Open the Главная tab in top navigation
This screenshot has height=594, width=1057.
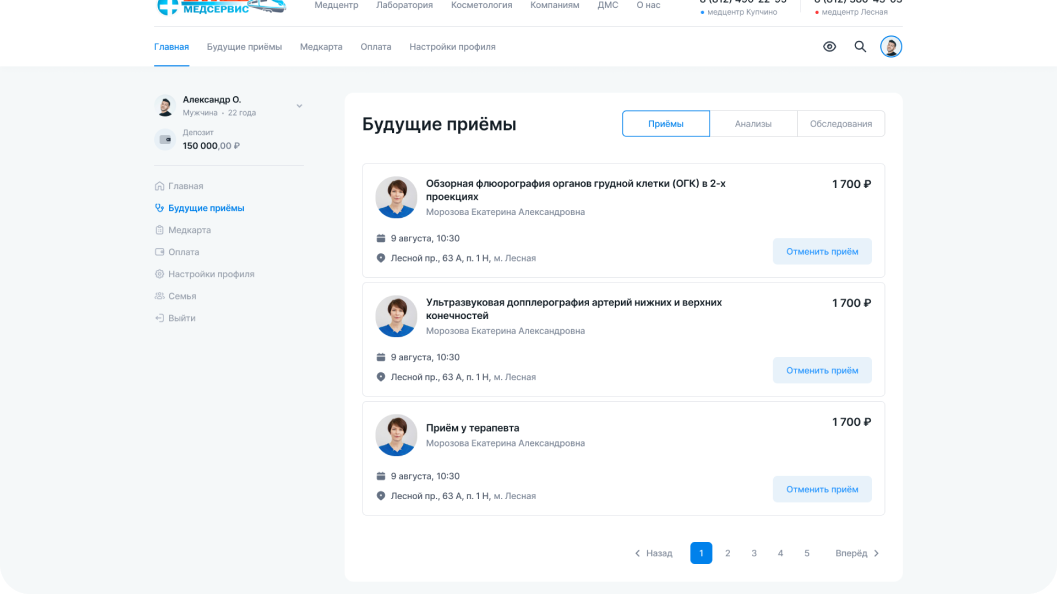(x=171, y=47)
